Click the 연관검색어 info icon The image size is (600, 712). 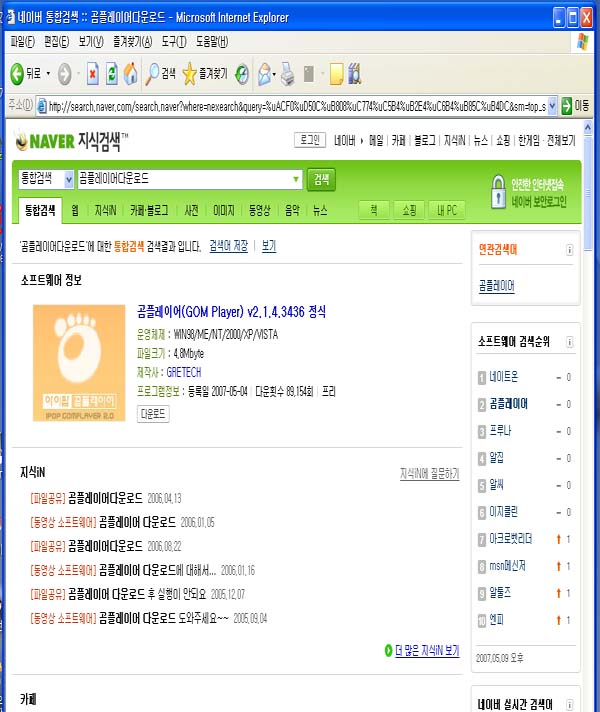569,250
